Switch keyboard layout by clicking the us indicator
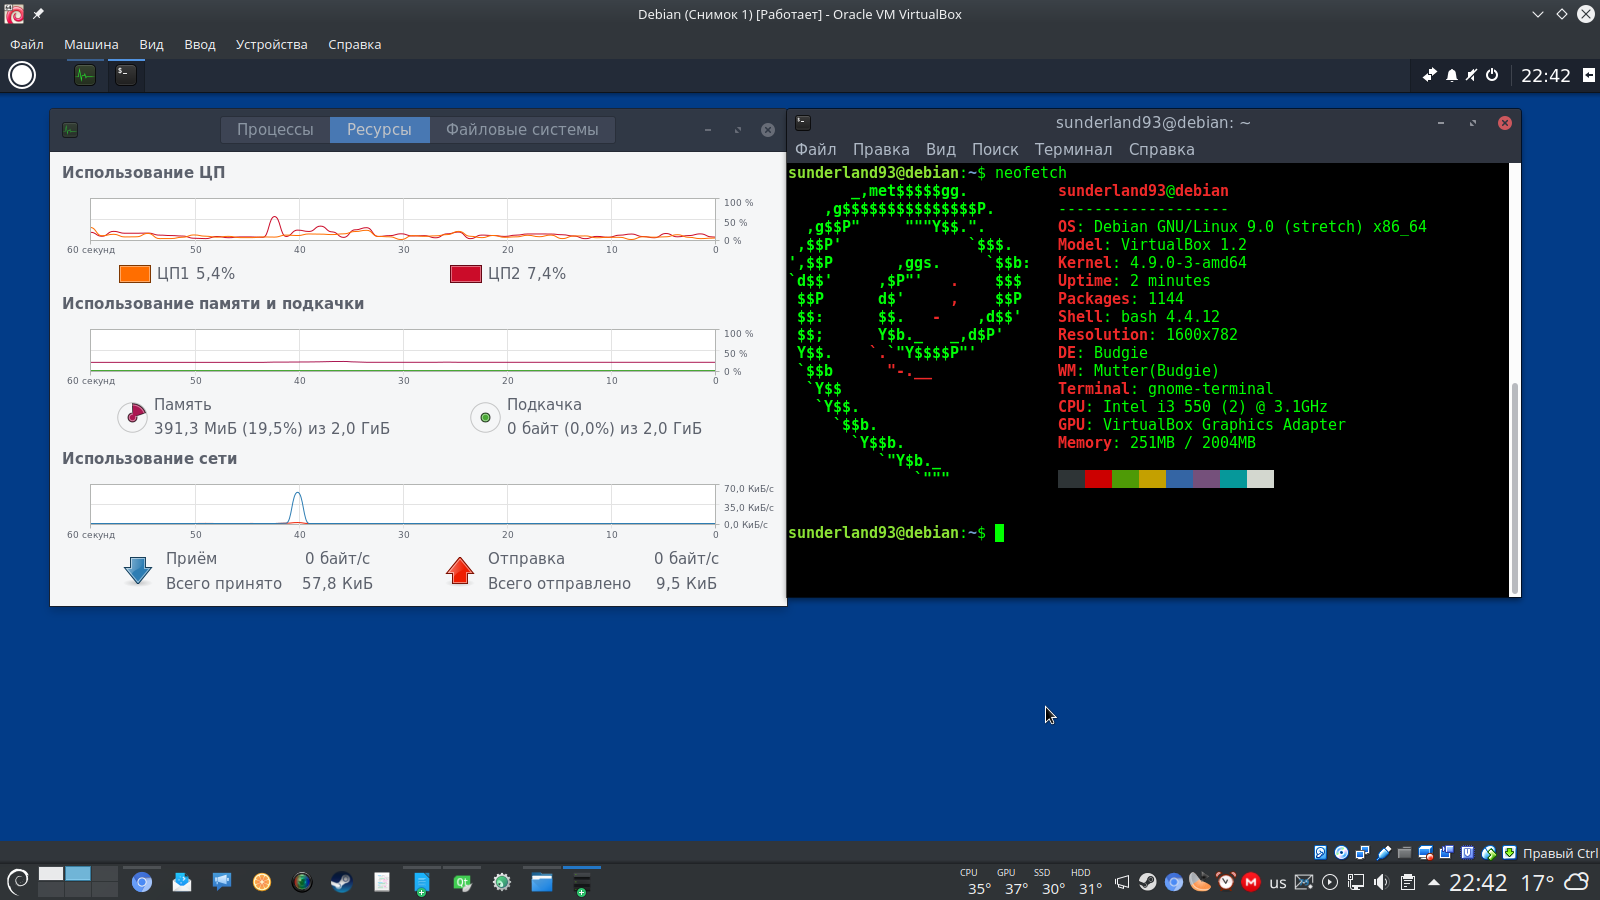 tap(1278, 883)
